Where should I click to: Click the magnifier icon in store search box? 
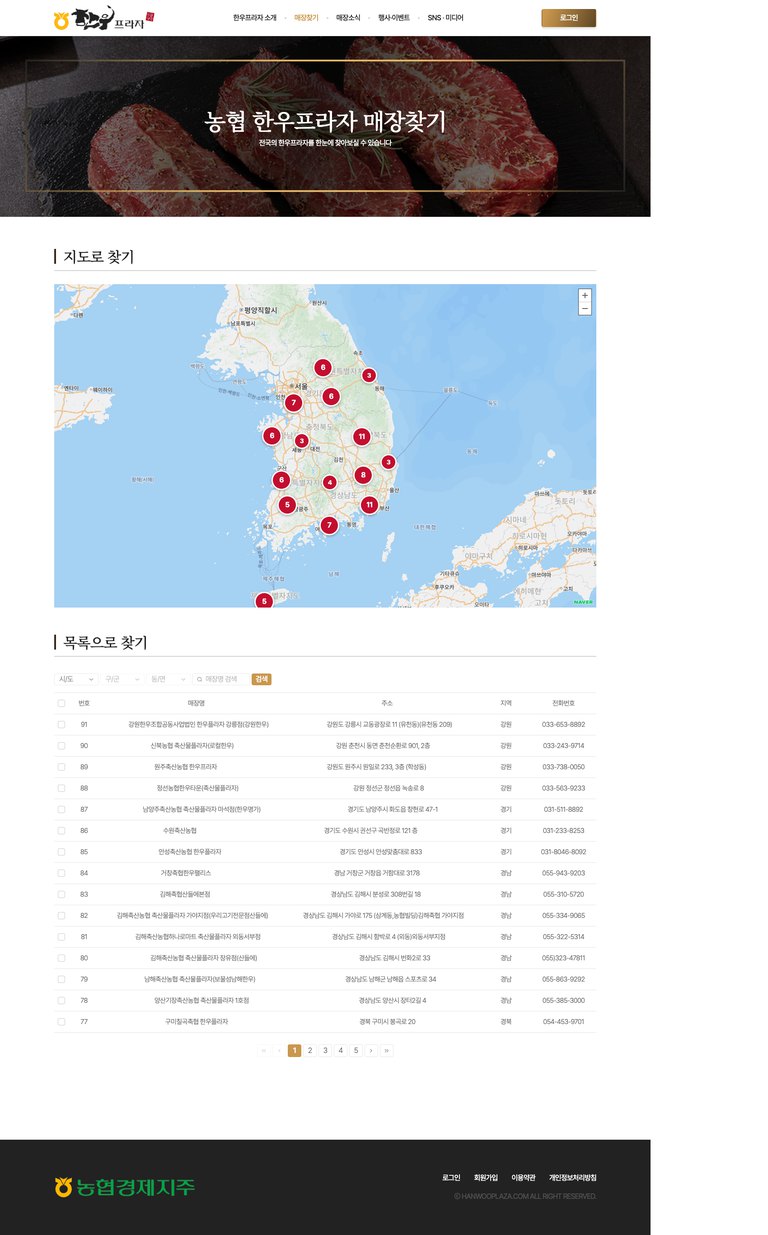click(199, 679)
